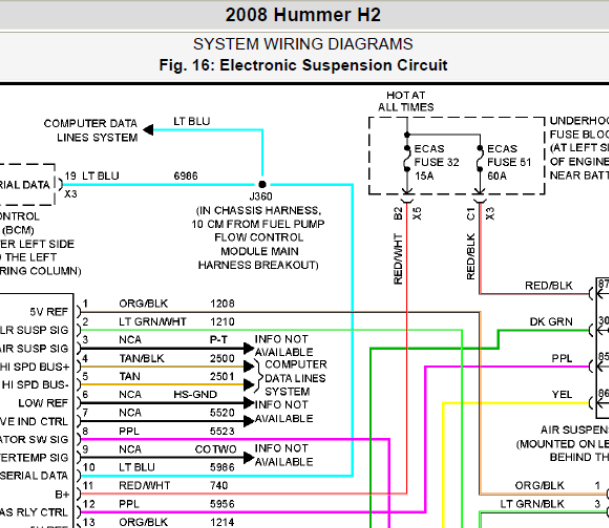Viewport: 609px width, 528px height.
Task: Click circuit number '5956'
Action: click(222, 504)
